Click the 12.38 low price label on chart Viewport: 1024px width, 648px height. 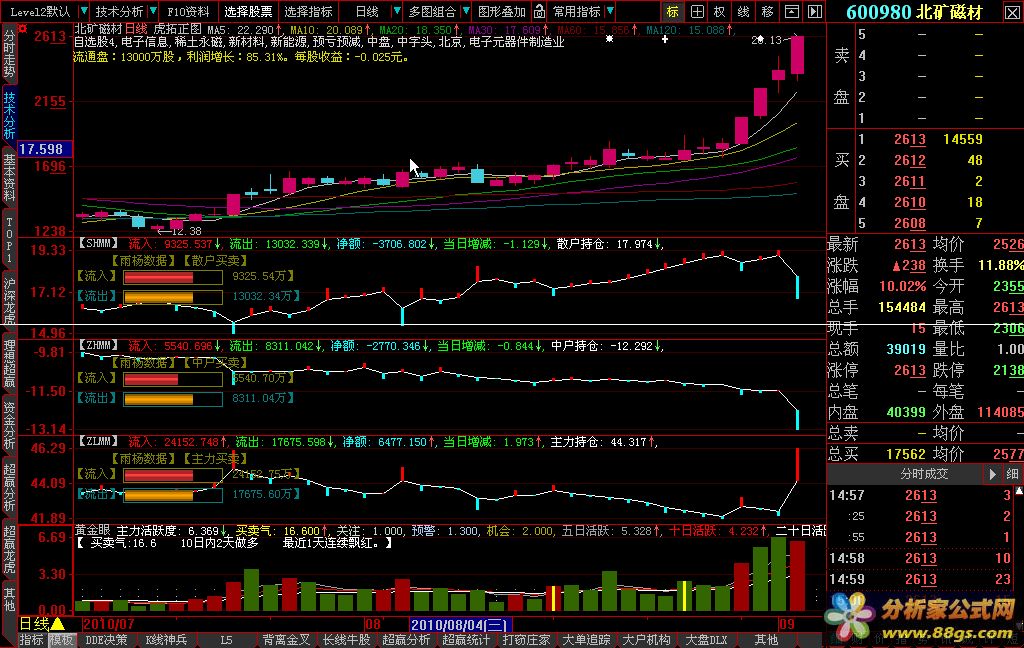pos(185,231)
